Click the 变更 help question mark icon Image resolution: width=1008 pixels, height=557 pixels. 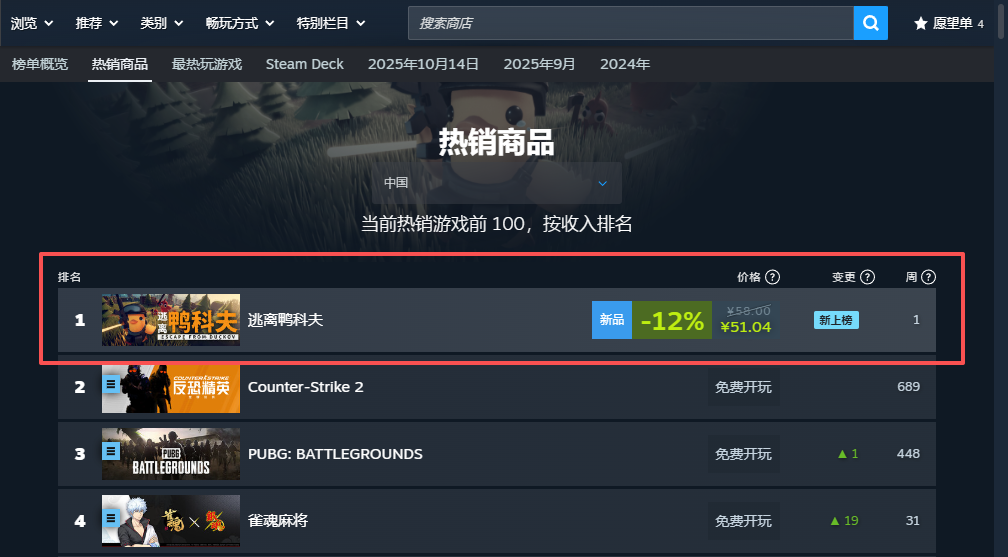(867, 277)
